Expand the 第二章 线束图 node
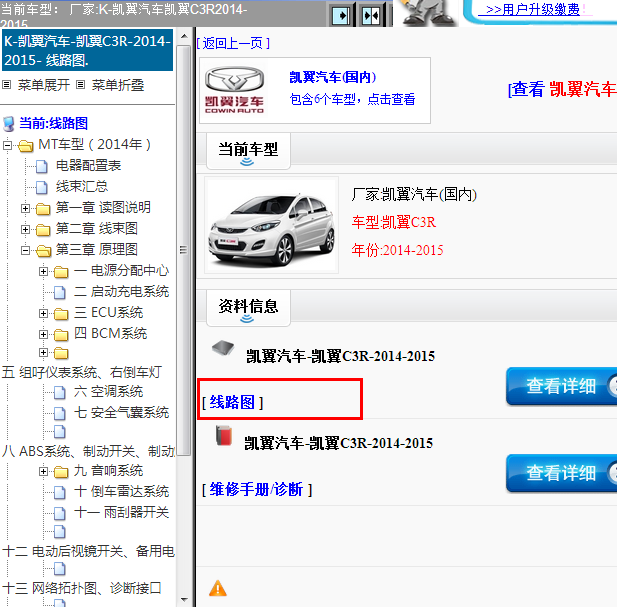Screen dimensions: 617x607 click(26, 229)
